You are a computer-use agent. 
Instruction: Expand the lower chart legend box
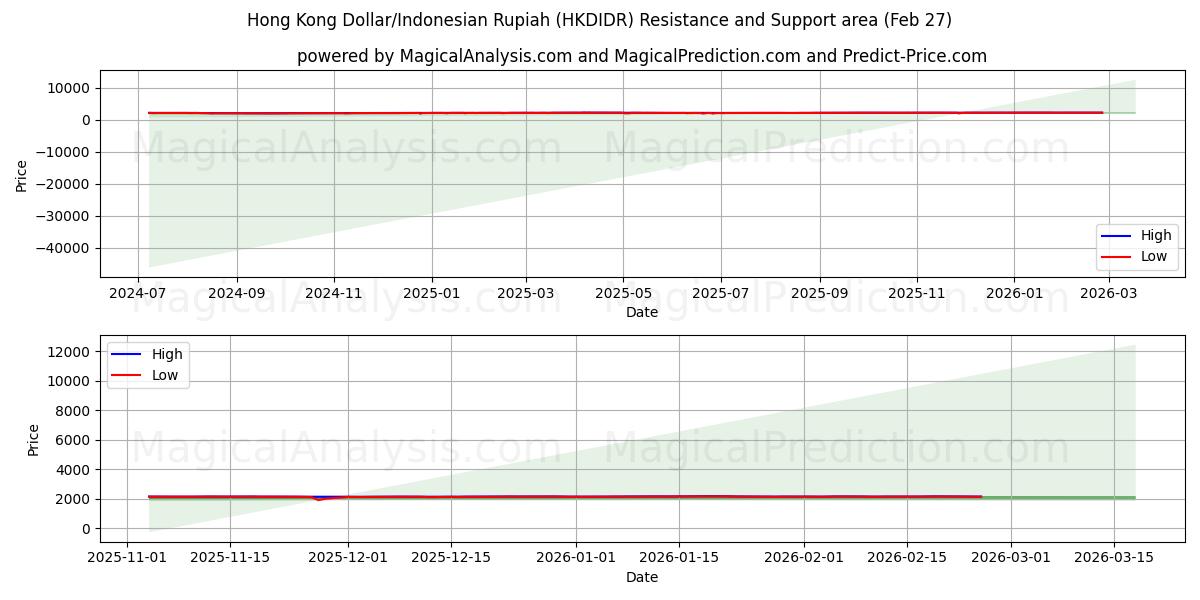(150, 364)
